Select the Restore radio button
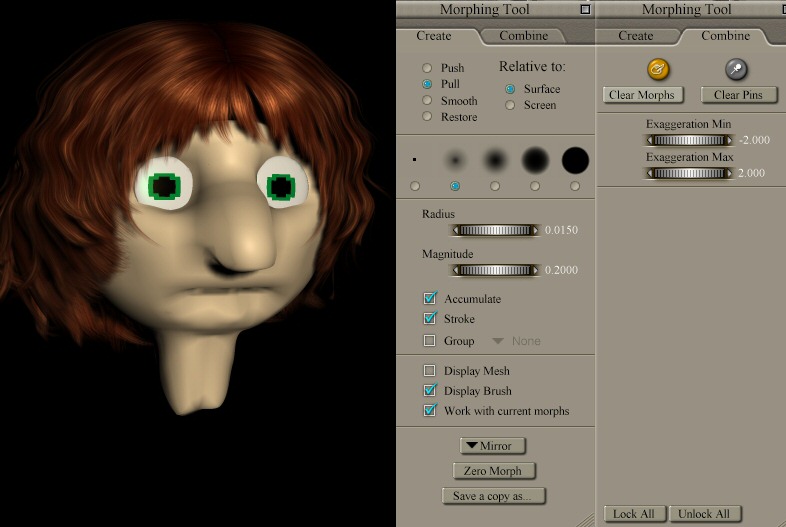 point(427,116)
